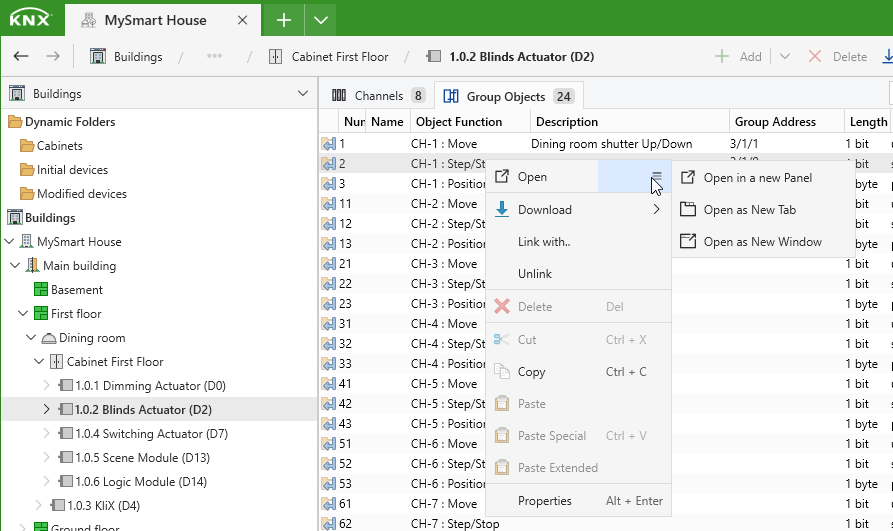
Task: Collapse the Cabinet First Floor node
Action: pyautogui.click(x=39, y=361)
